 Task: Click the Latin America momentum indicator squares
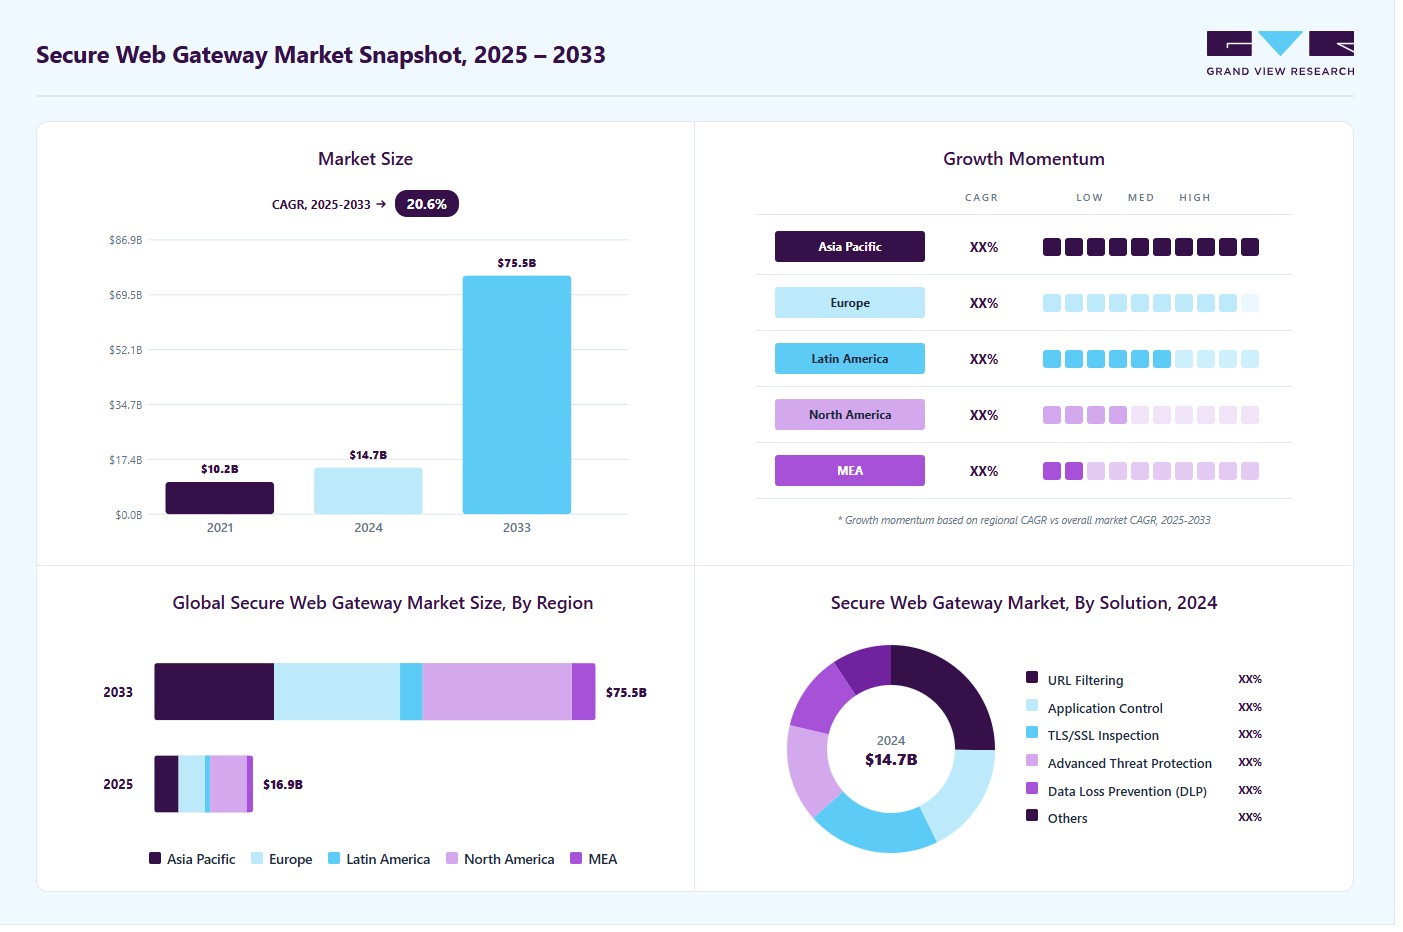1151,359
